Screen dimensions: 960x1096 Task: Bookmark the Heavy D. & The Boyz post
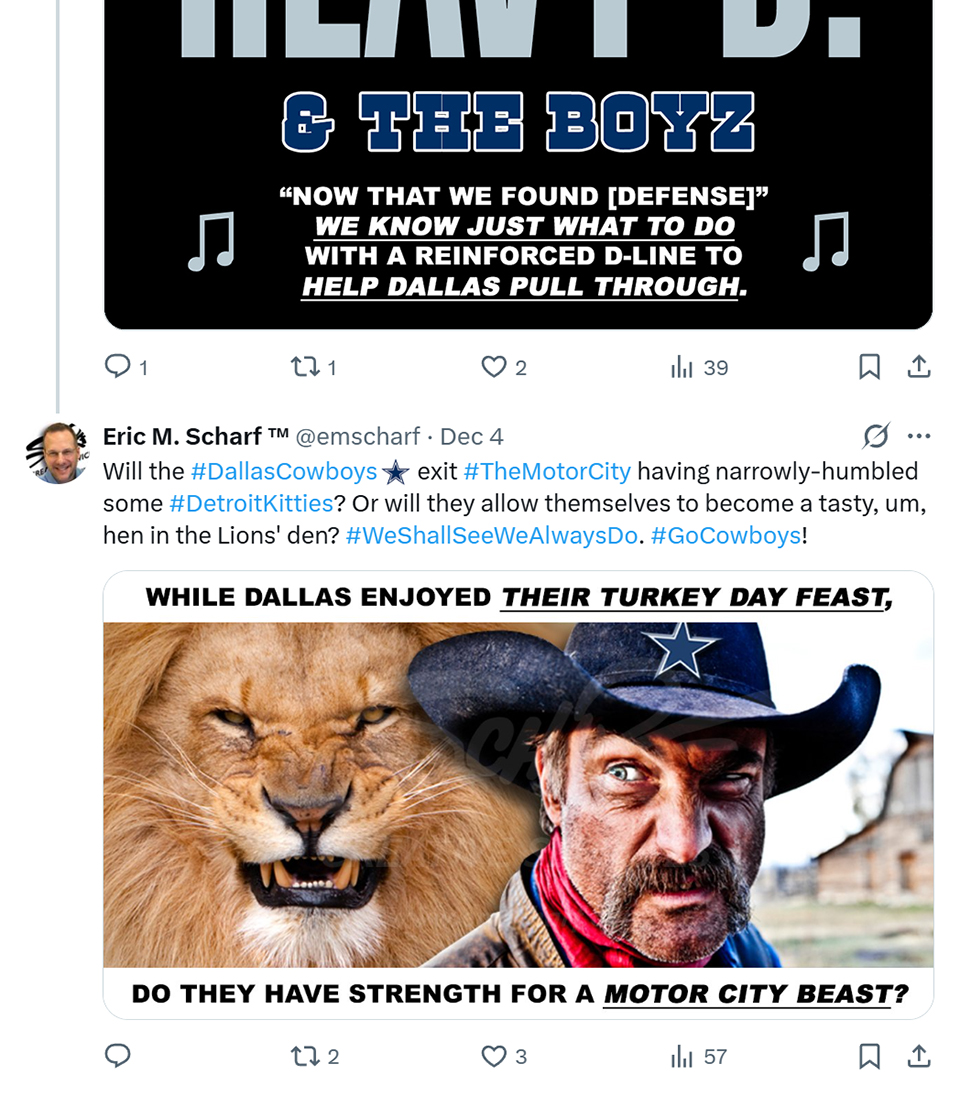[x=869, y=367]
